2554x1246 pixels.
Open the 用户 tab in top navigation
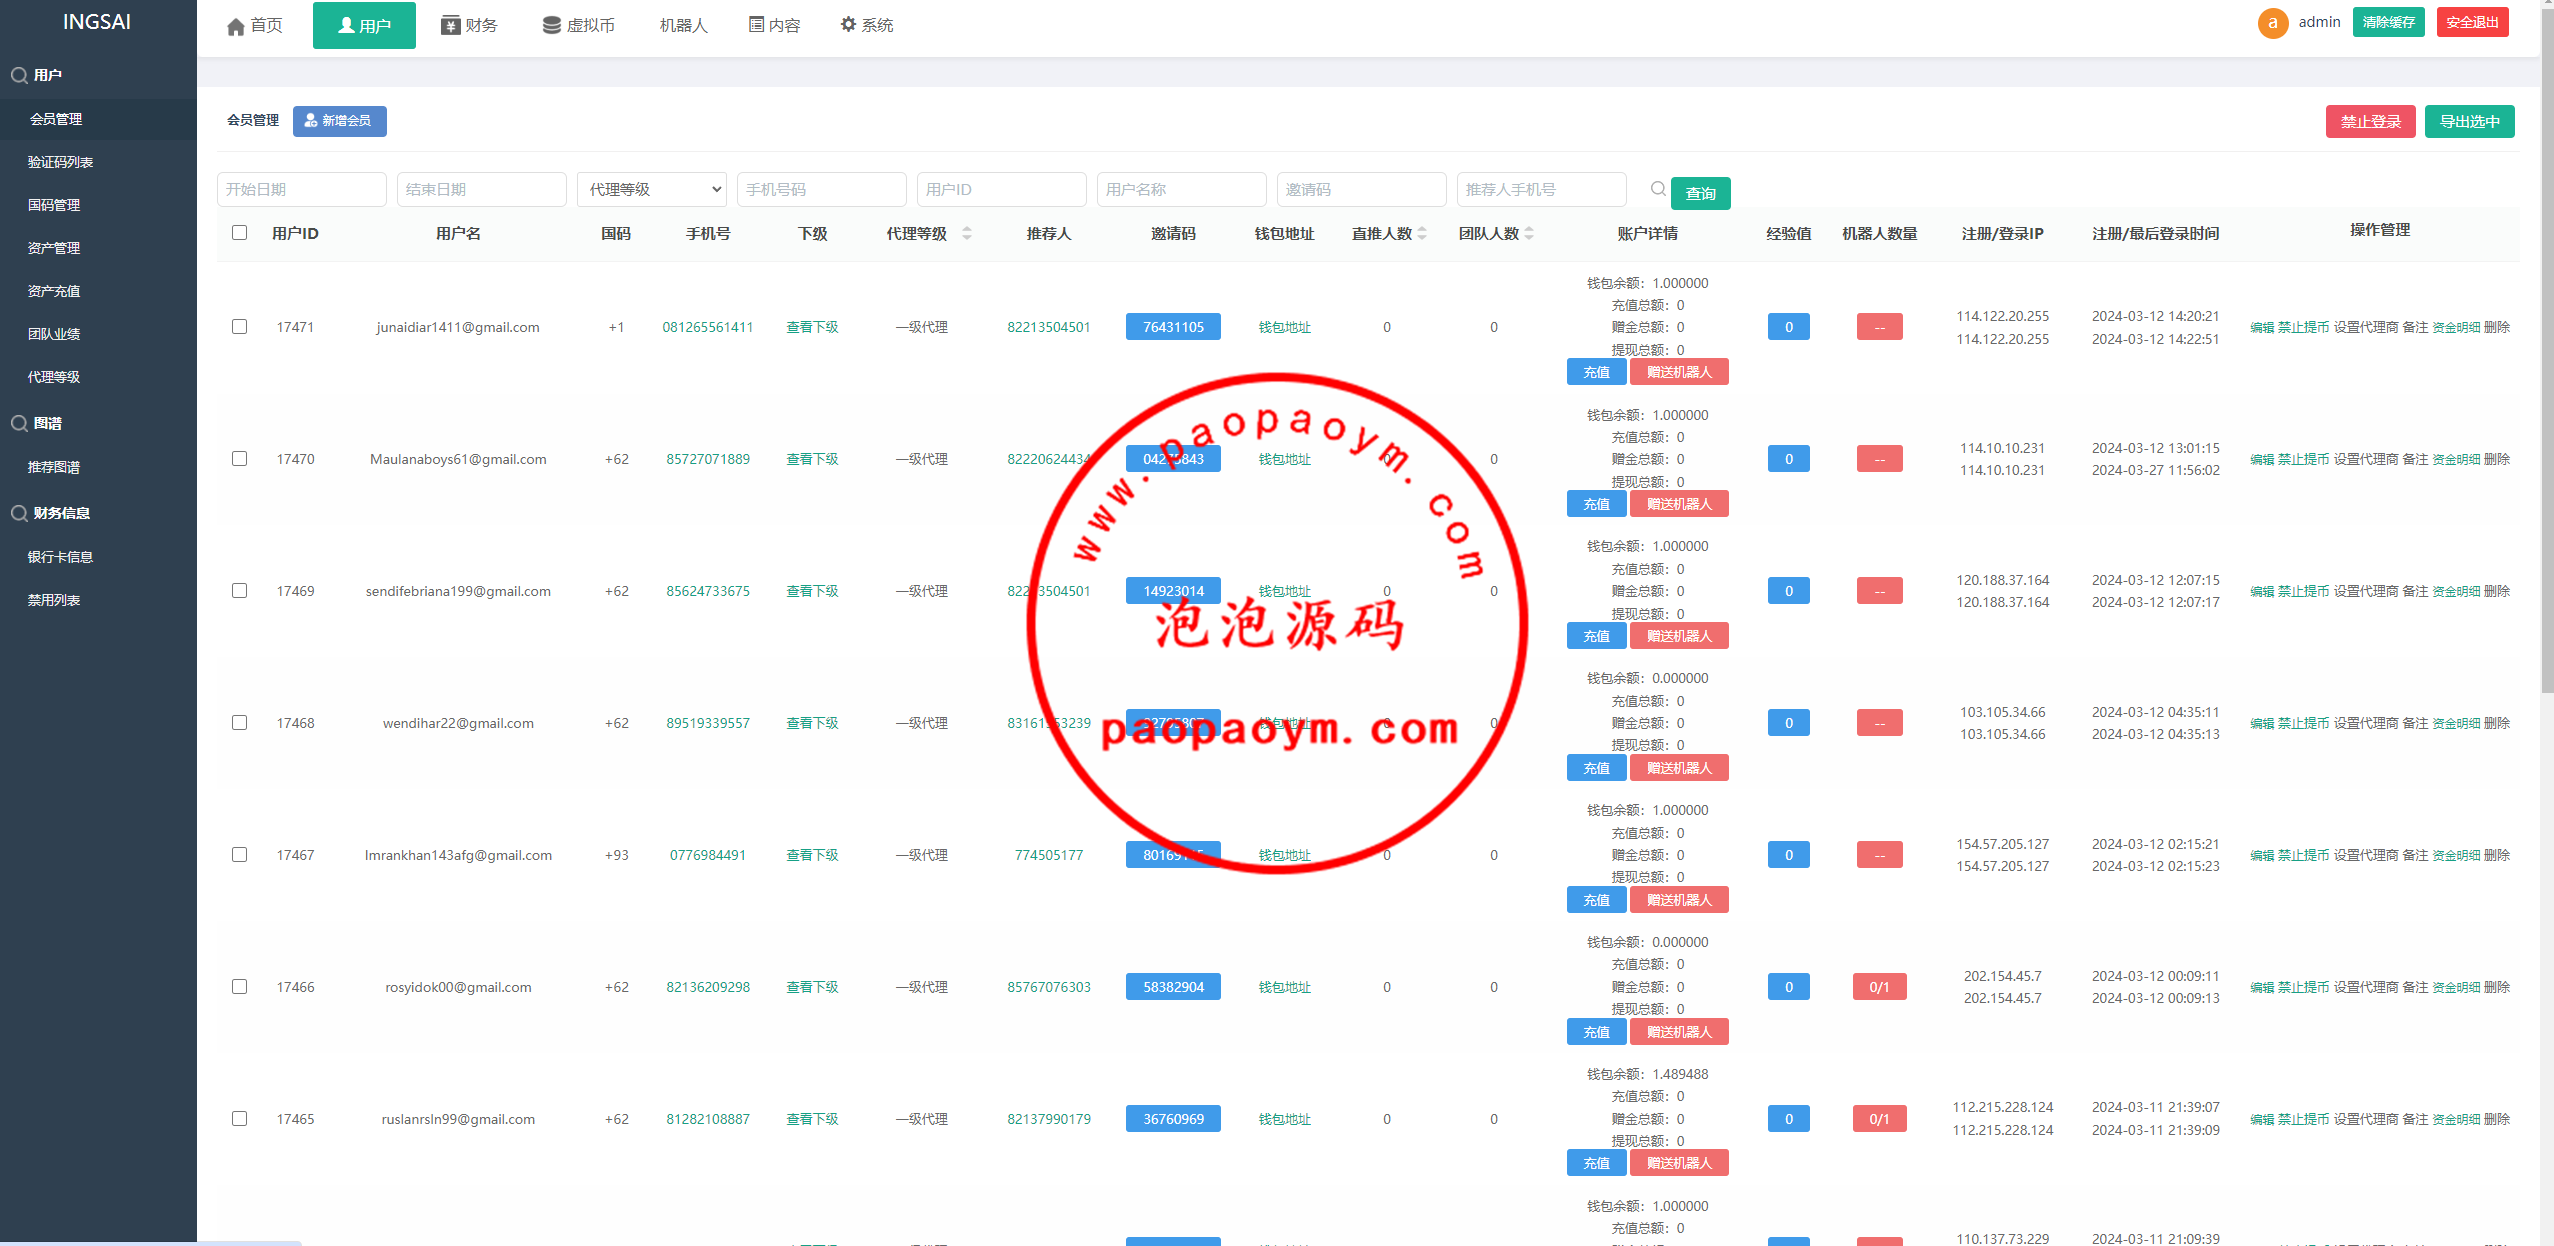click(x=364, y=25)
